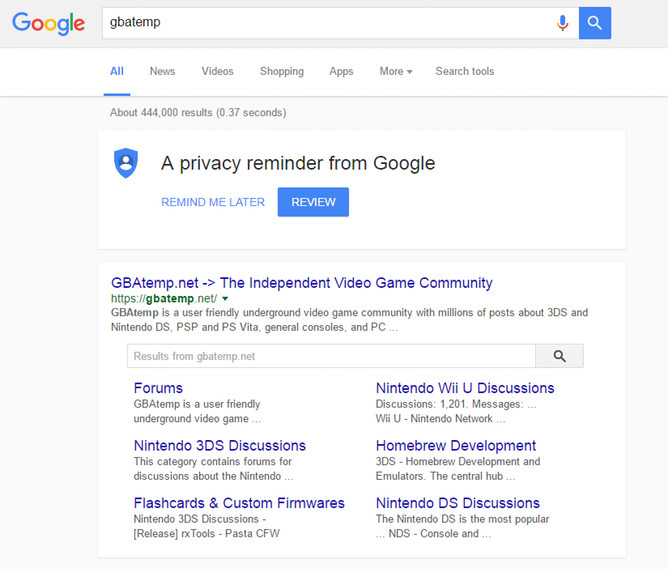The height and width of the screenshot is (569, 668).
Task: Open Search tools options
Action: pyautogui.click(x=464, y=72)
